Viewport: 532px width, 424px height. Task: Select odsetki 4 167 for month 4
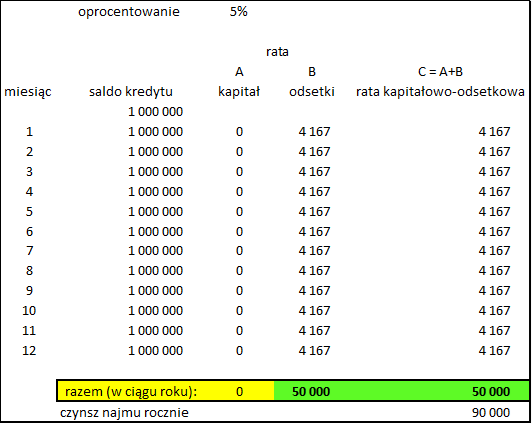pos(315,192)
